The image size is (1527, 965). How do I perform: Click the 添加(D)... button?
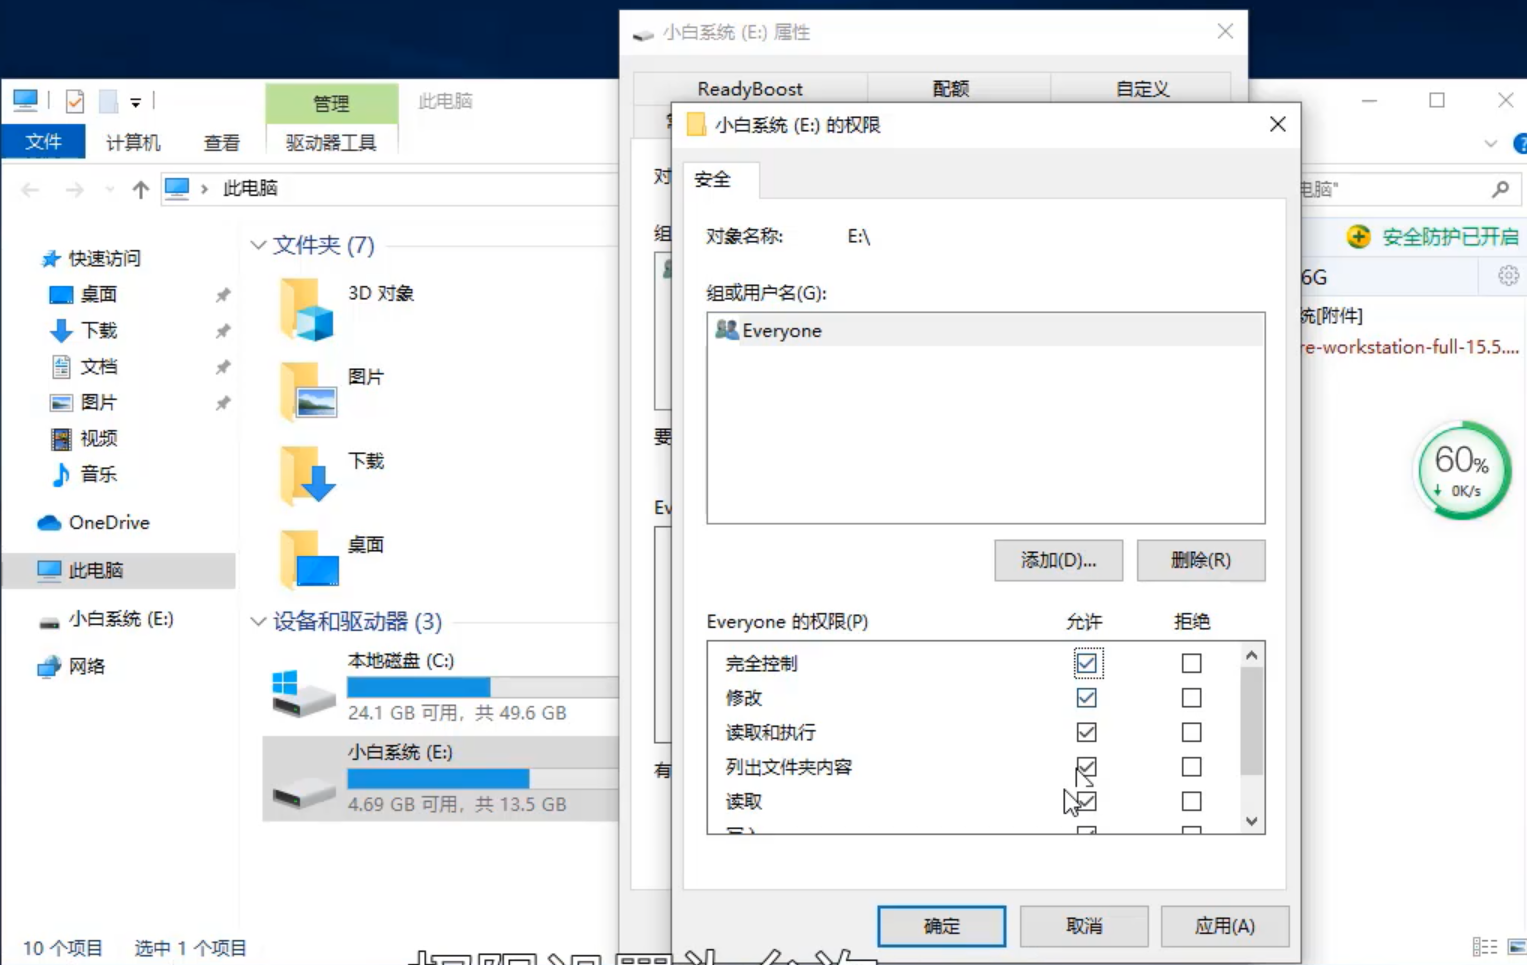(1057, 560)
